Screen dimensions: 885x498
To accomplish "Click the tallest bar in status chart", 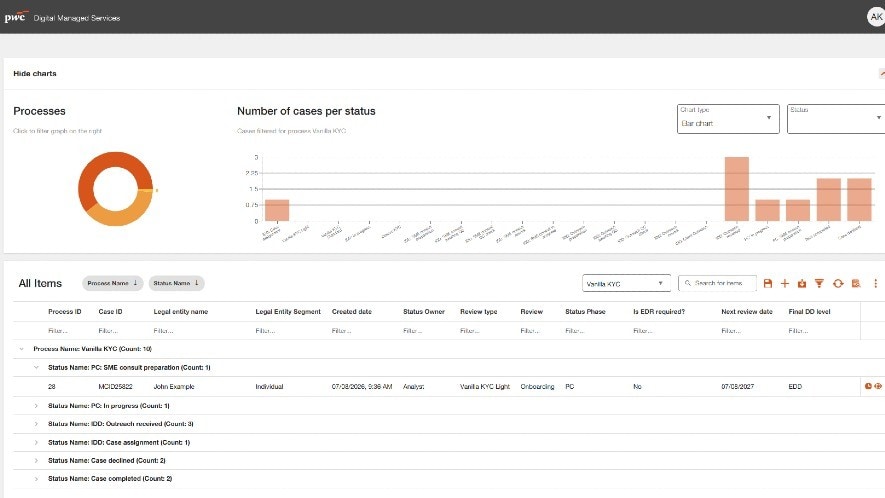I will click(737, 189).
